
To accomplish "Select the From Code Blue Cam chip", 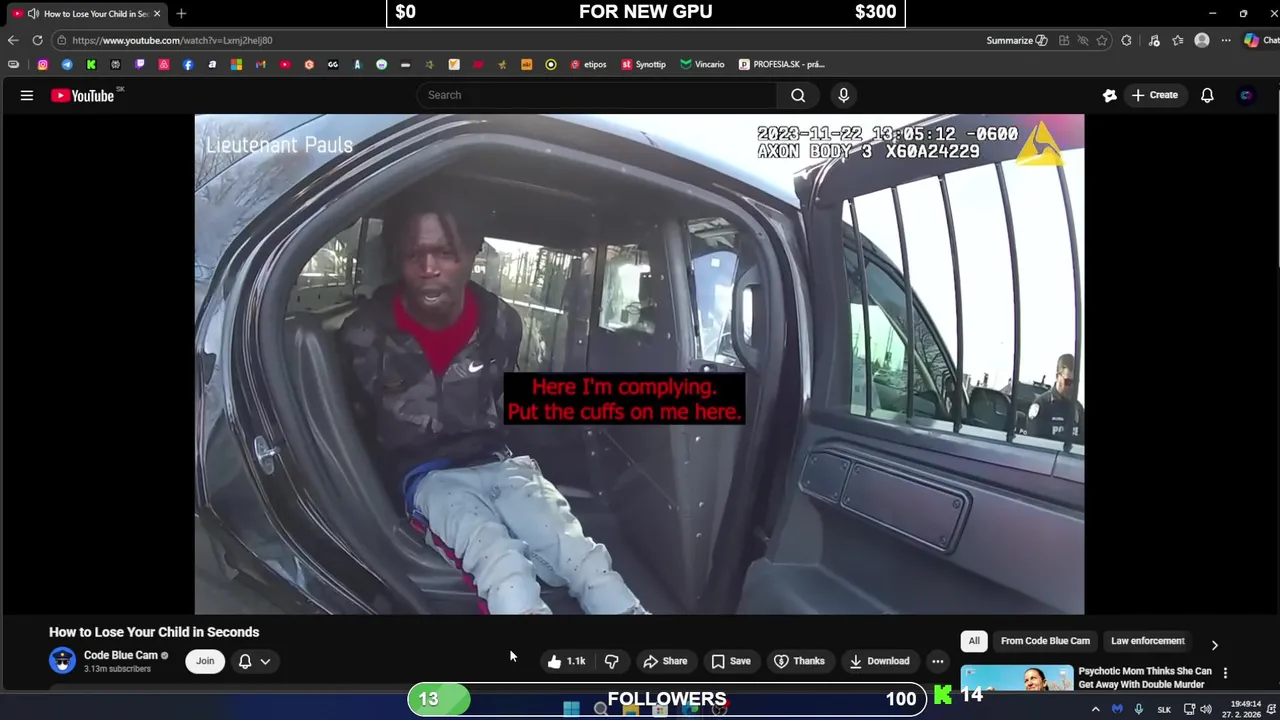I will click(x=1045, y=641).
